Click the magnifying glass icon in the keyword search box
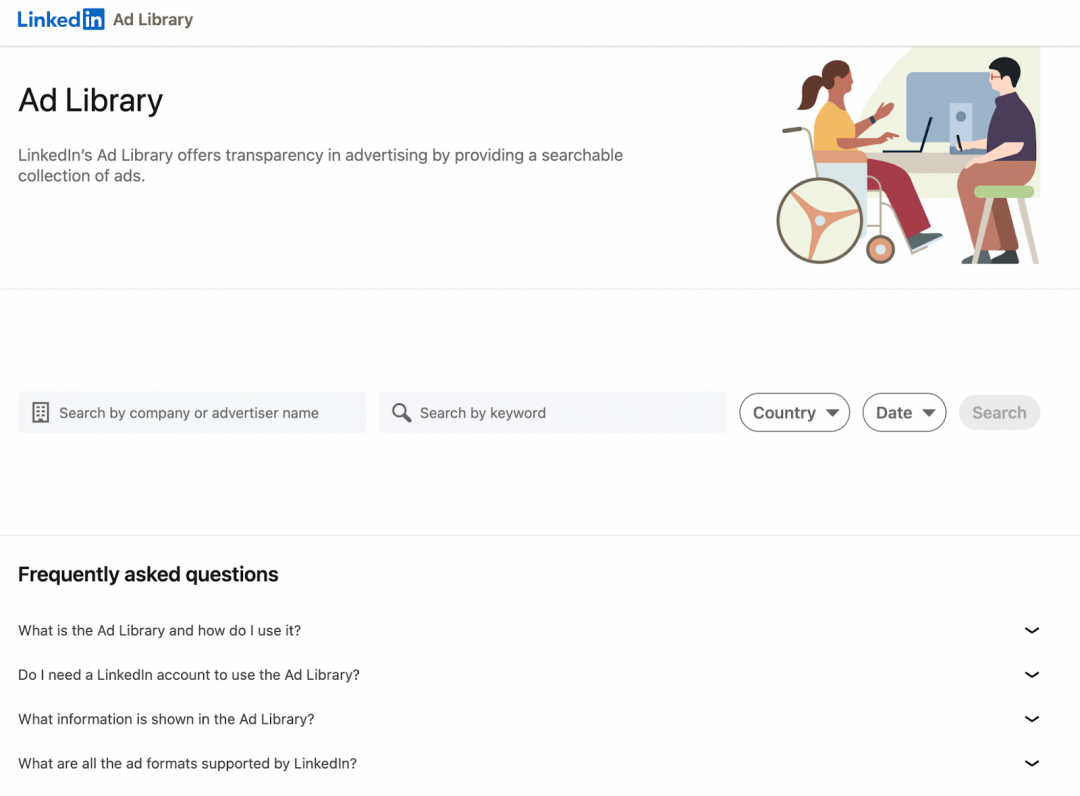Image resolution: width=1080 pixels, height=796 pixels. tap(402, 412)
